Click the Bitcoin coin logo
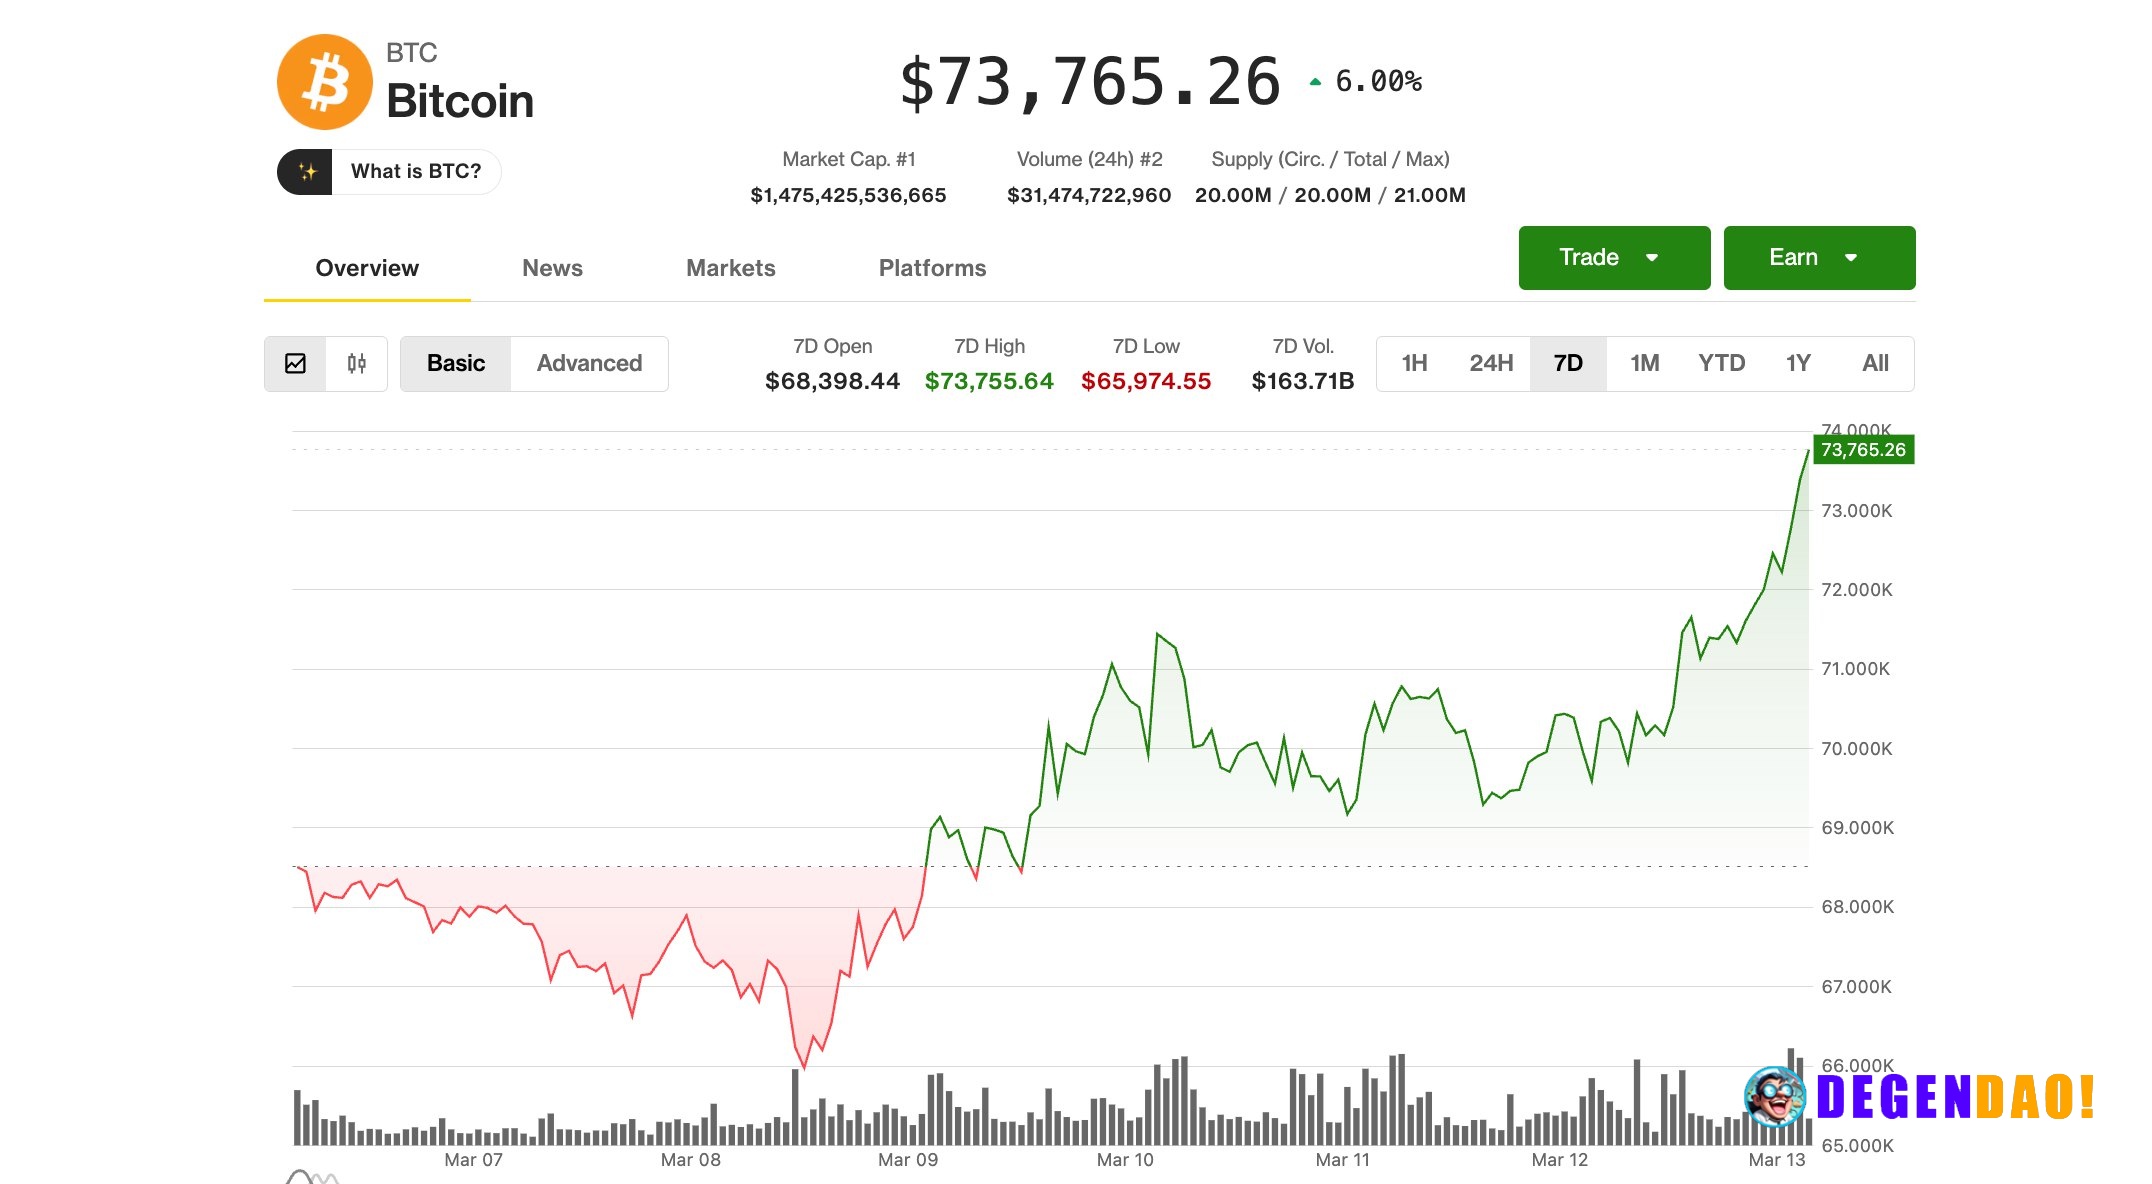This screenshot has width=2152, height=1184. [x=325, y=81]
